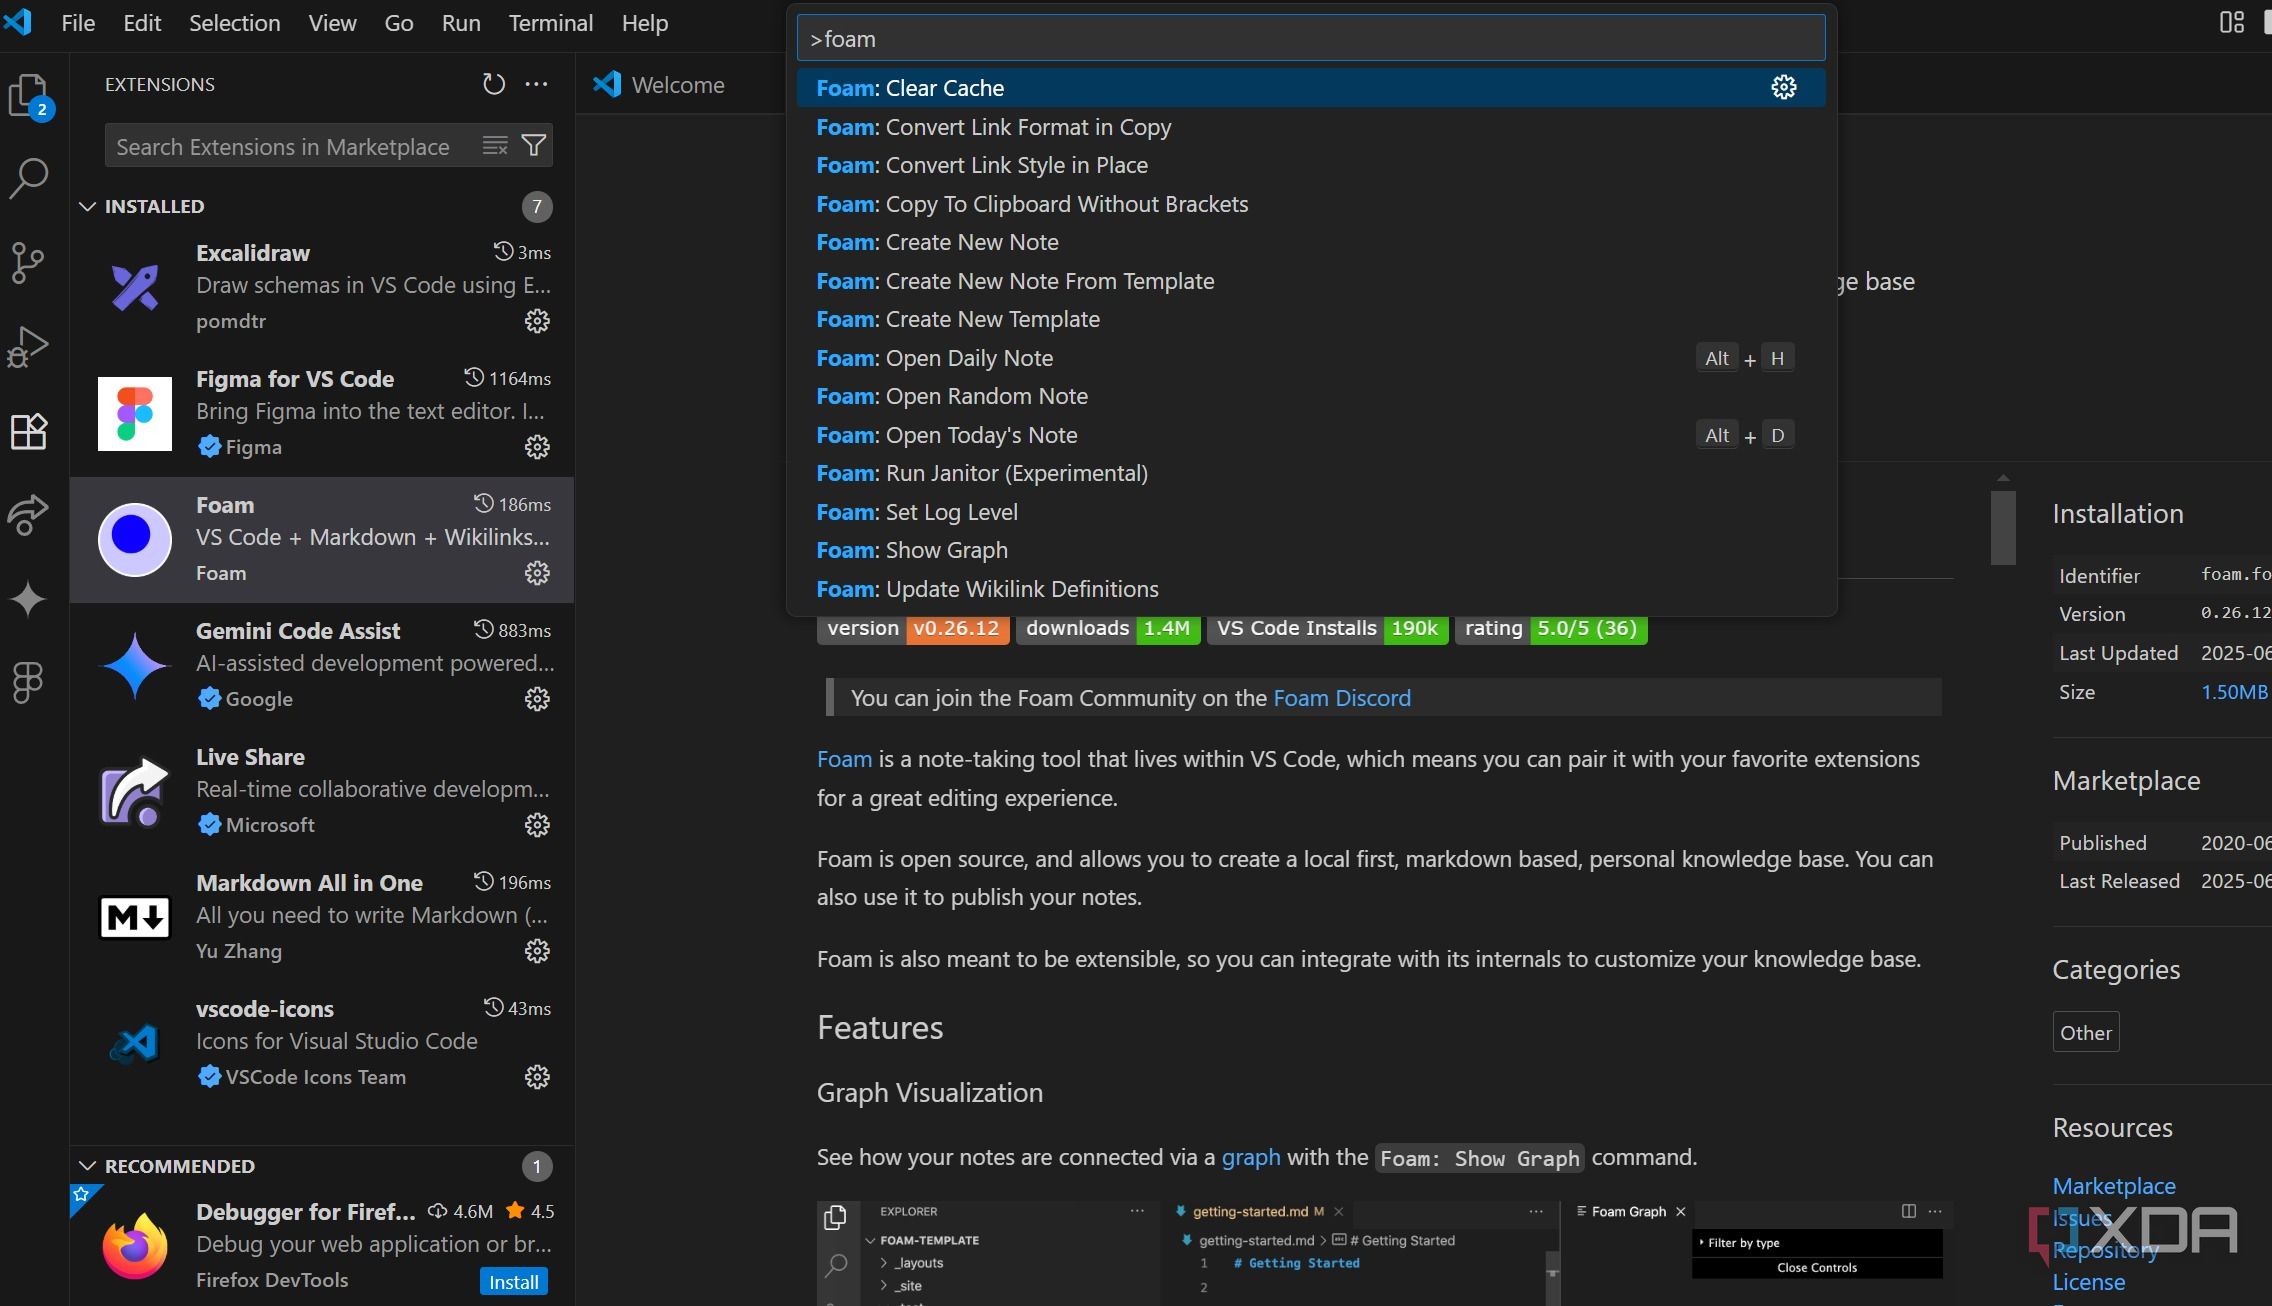Open manage gear for Foam extension
The image size is (2272, 1306).
click(x=537, y=573)
